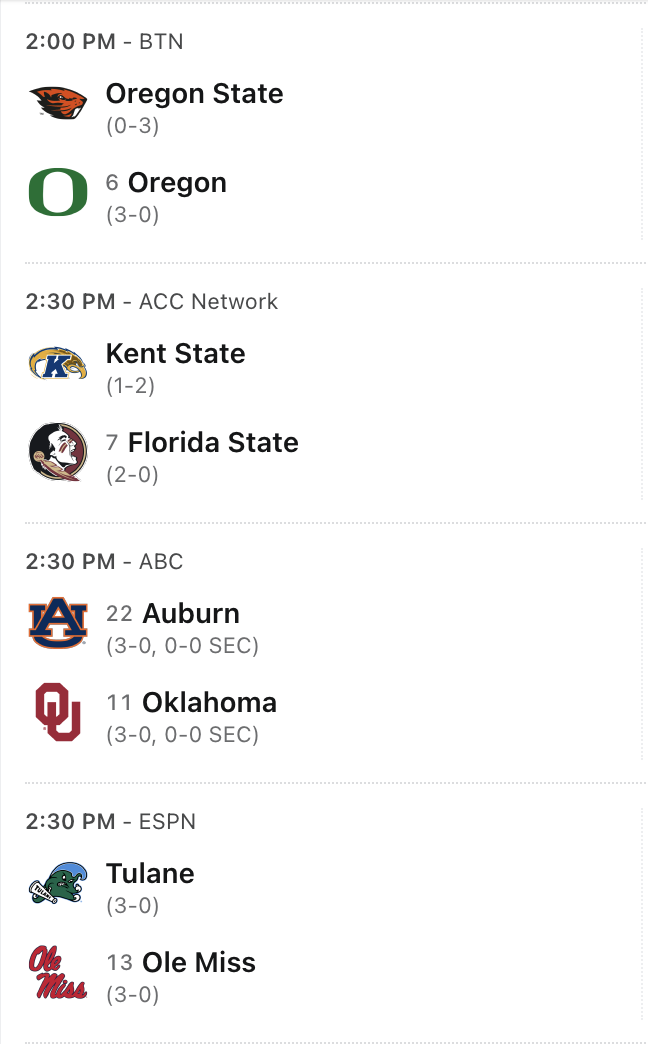Open the Oregon State team link
648x1044 pixels.
(194, 94)
